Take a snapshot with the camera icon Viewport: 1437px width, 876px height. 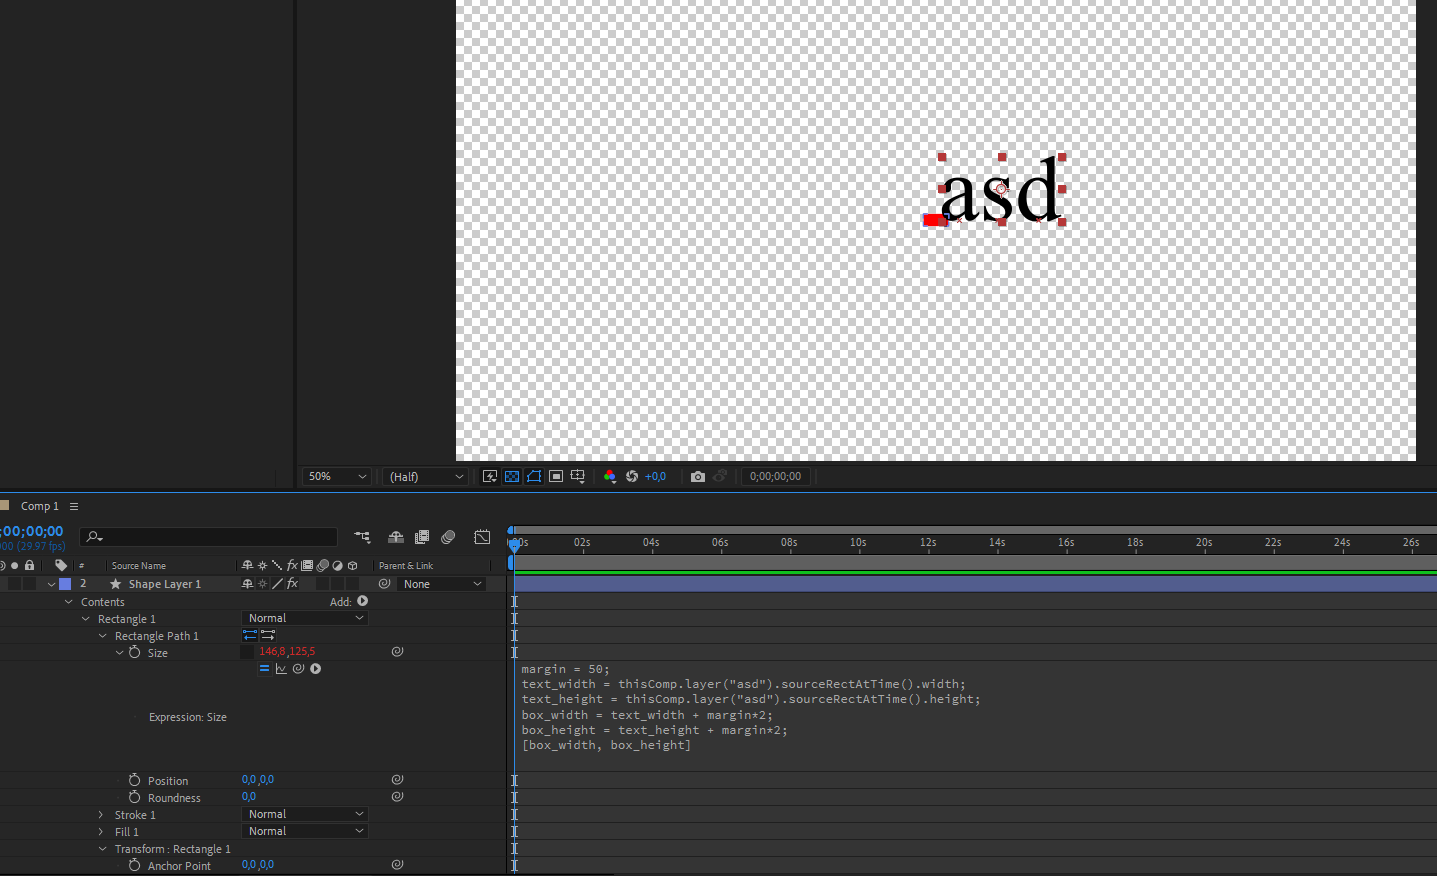tap(698, 476)
